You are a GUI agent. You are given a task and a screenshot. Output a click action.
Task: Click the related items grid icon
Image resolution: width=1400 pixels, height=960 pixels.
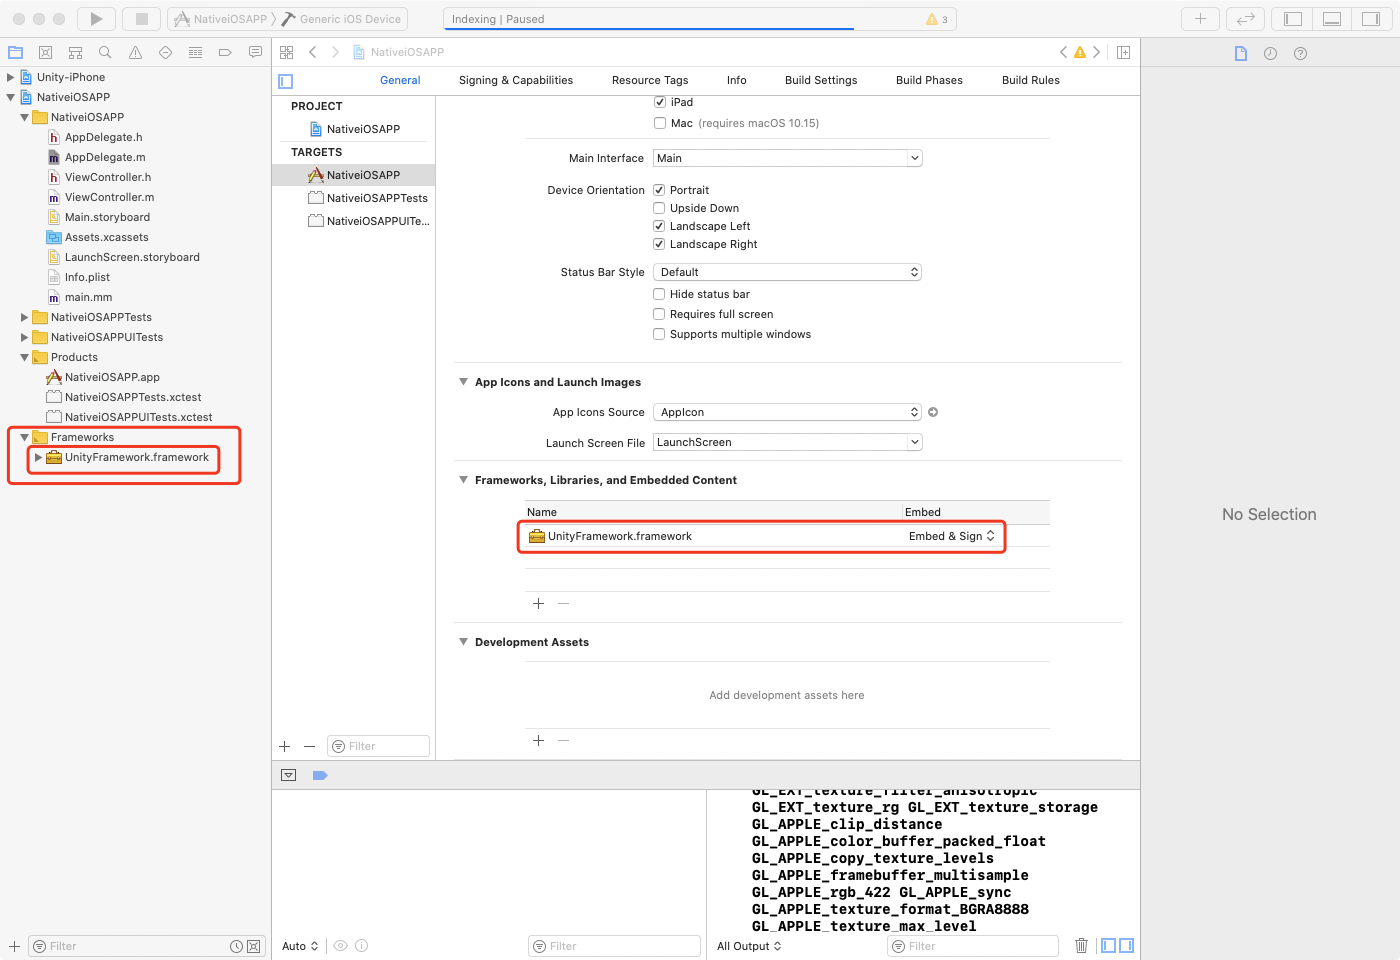(287, 52)
